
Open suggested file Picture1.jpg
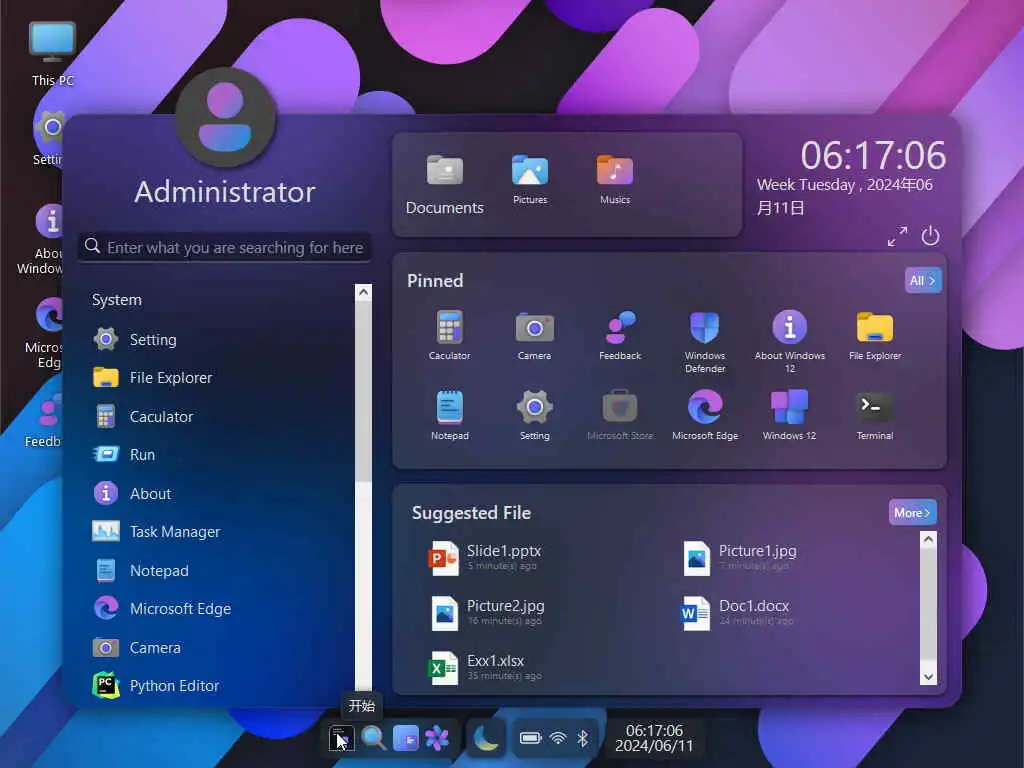740,558
